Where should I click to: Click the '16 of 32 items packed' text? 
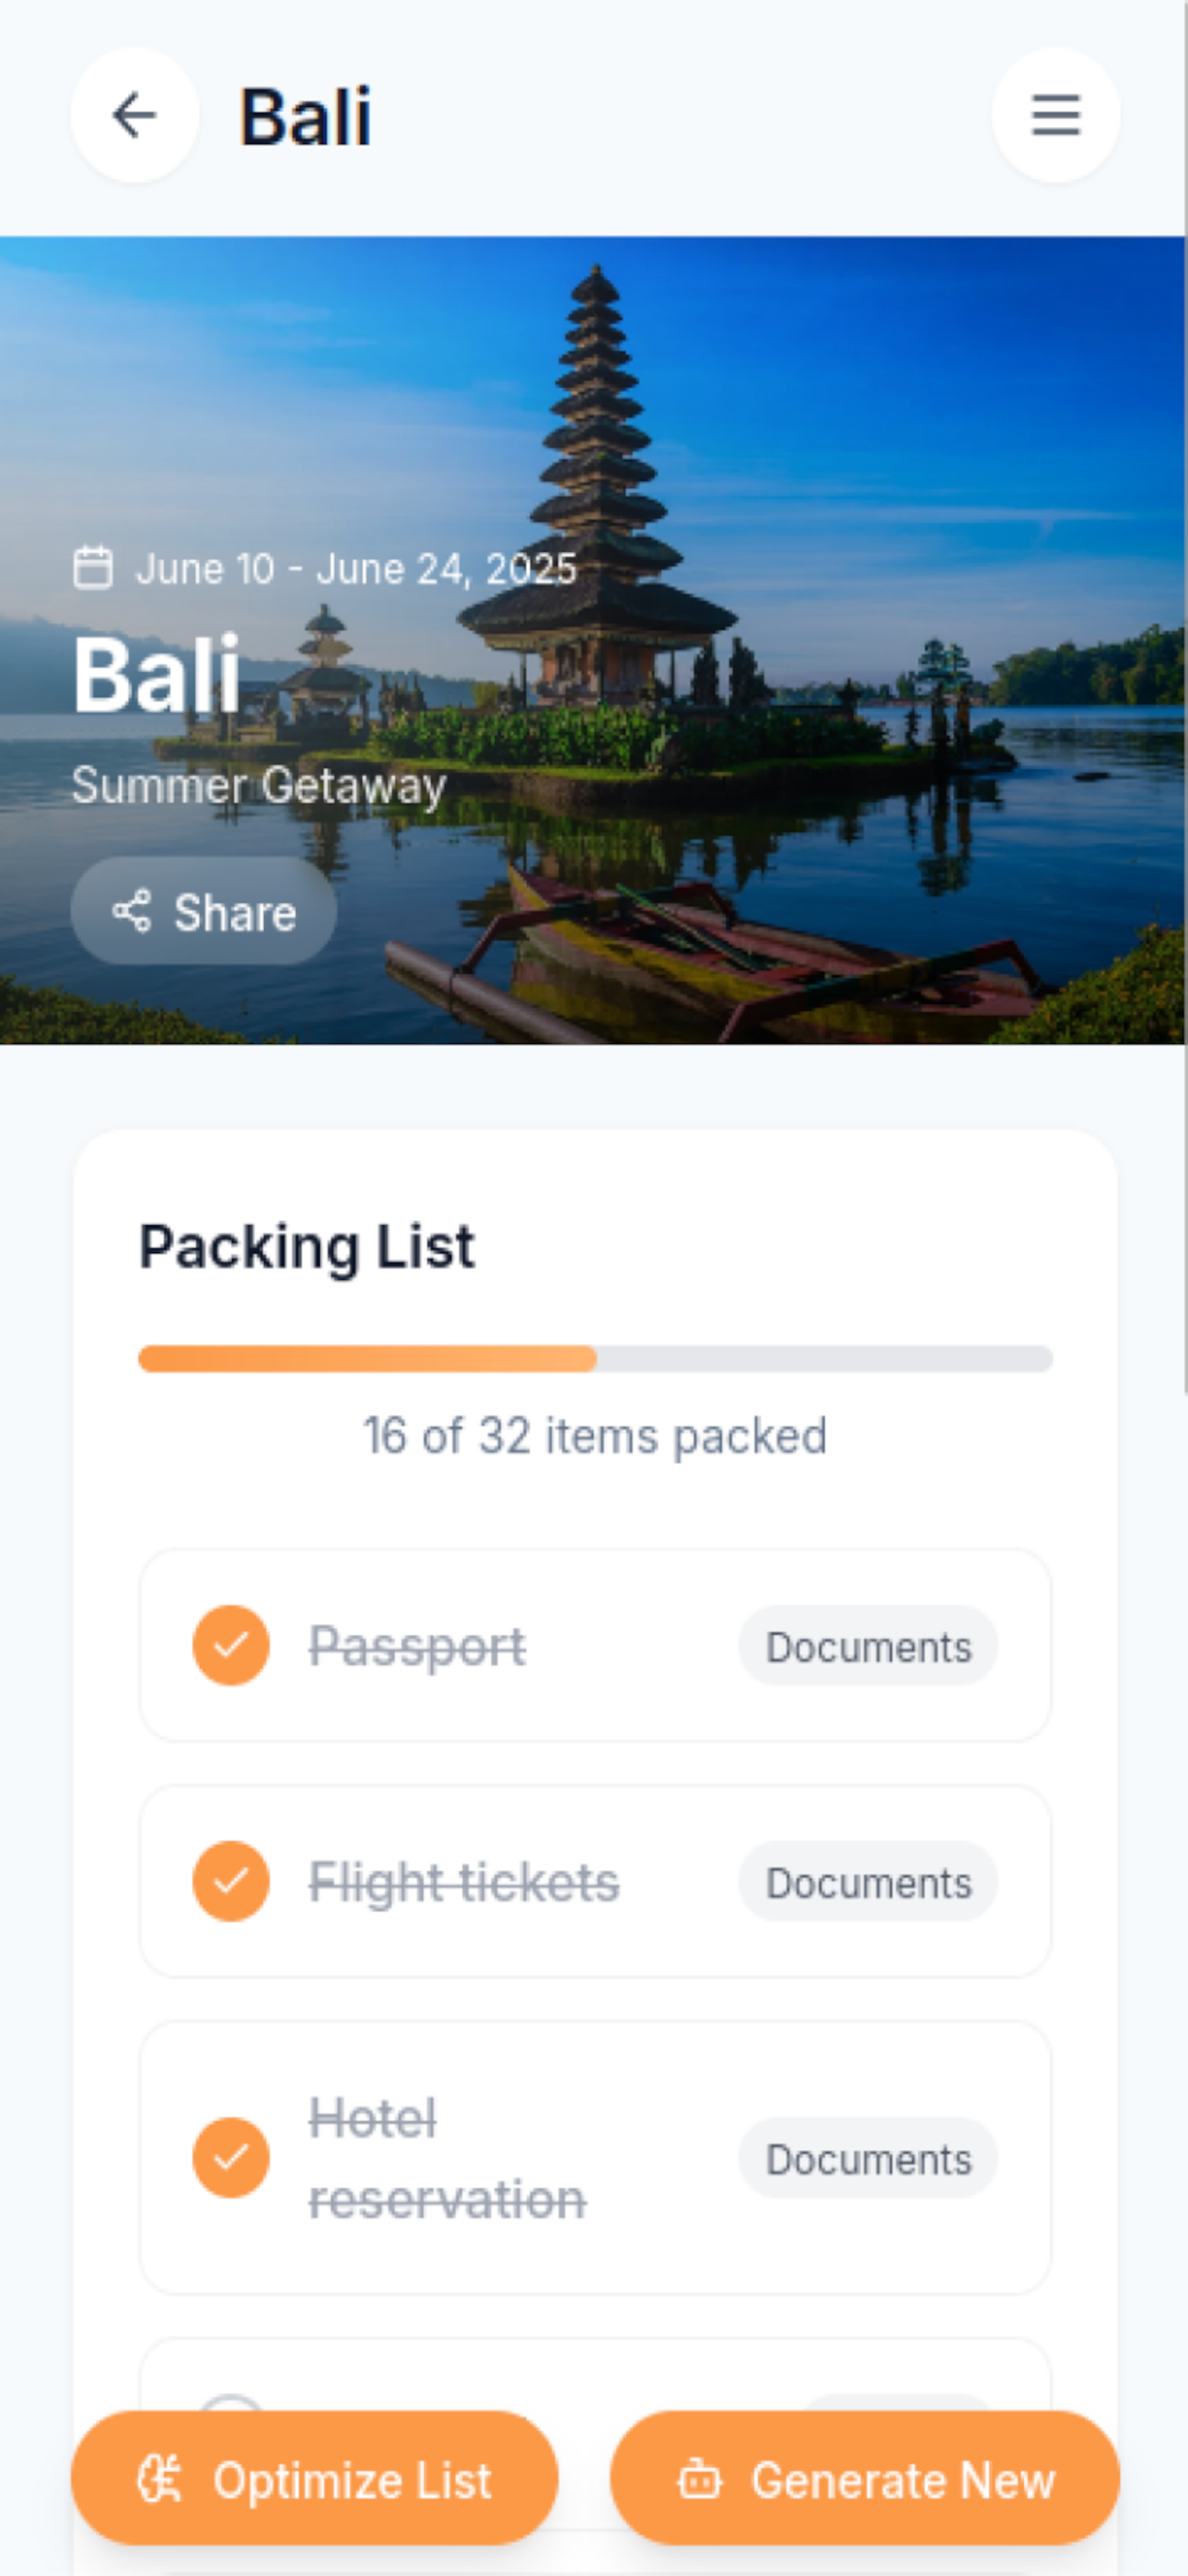(594, 1434)
